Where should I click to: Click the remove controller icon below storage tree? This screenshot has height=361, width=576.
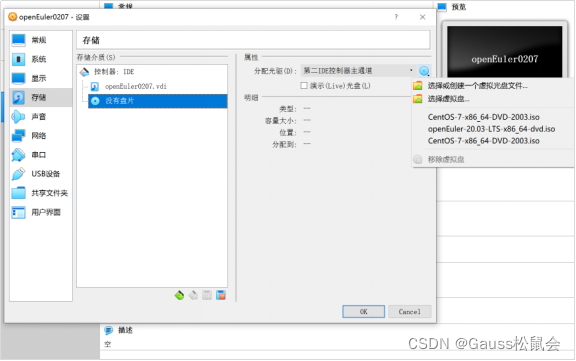click(x=193, y=295)
